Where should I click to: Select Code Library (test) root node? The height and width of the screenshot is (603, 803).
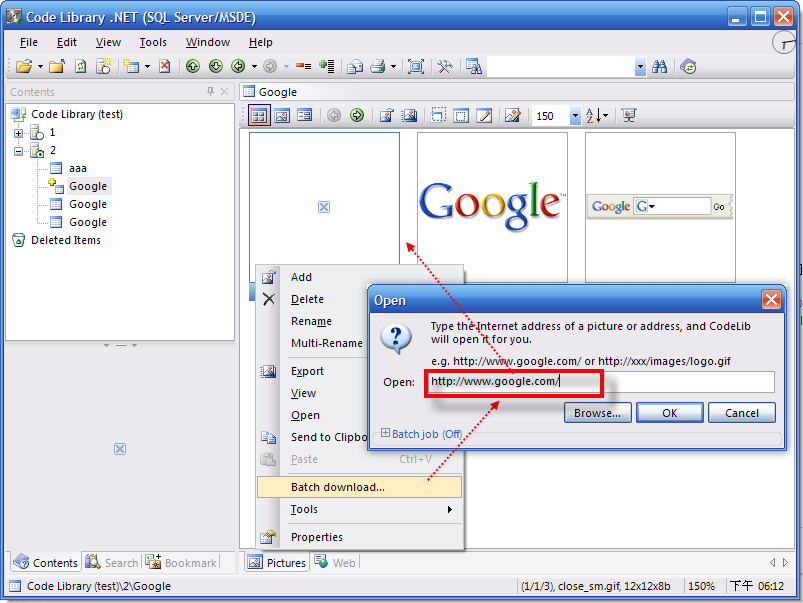(x=77, y=114)
